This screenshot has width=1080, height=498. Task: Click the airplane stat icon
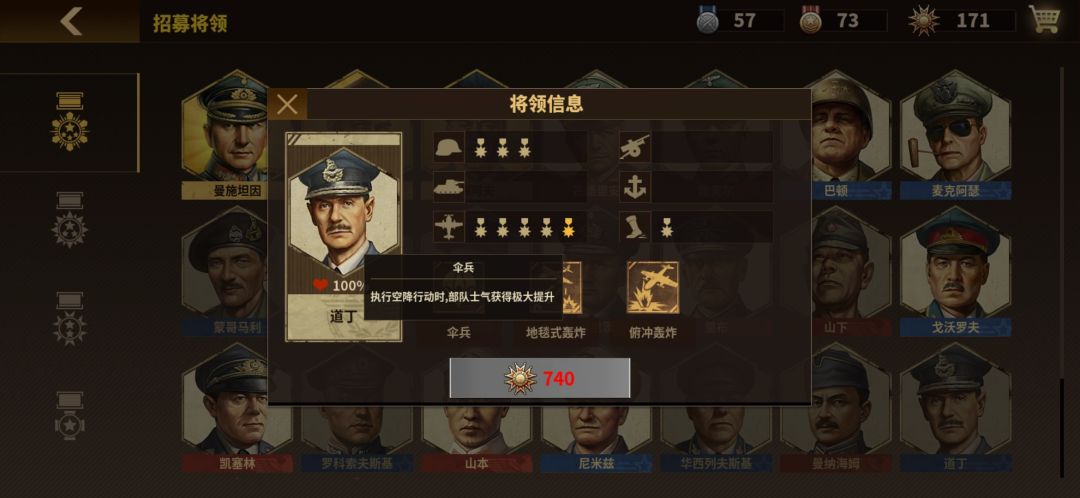click(x=449, y=227)
